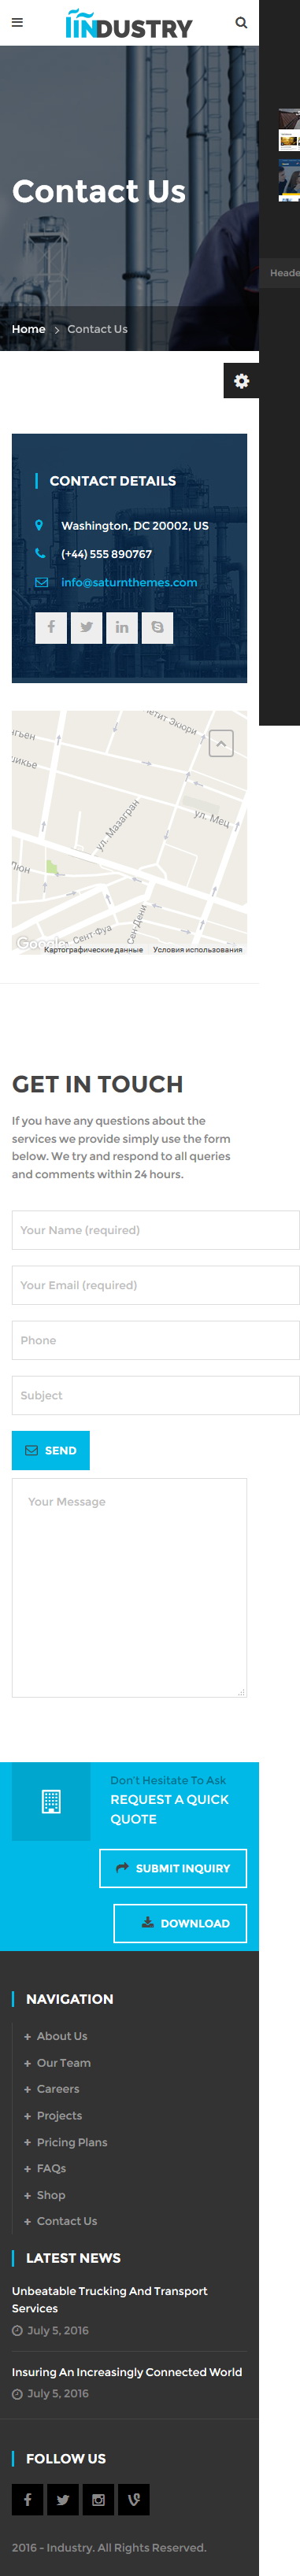The height and width of the screenshot is (2576, 300).
Task: Click Facebook icon in Contact Details
Action: [x=51, y=627]
